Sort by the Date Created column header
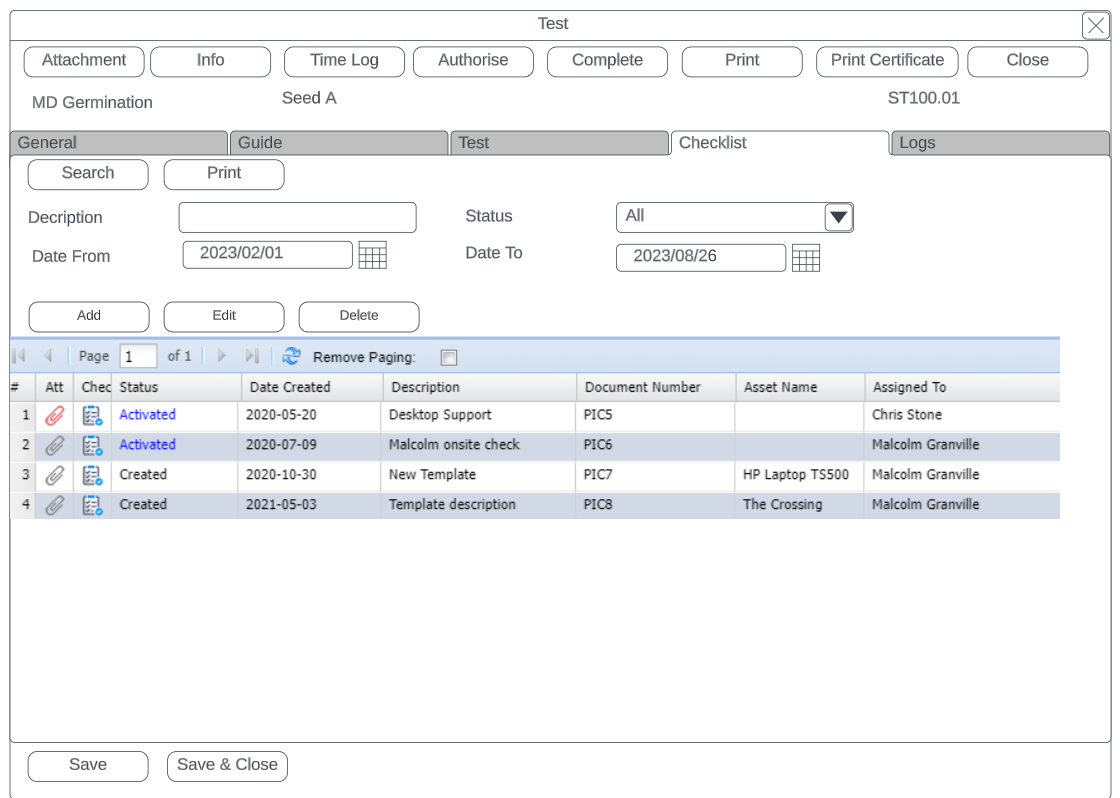The width and height of the screenshot is (1120, 798). coord(311,387)
